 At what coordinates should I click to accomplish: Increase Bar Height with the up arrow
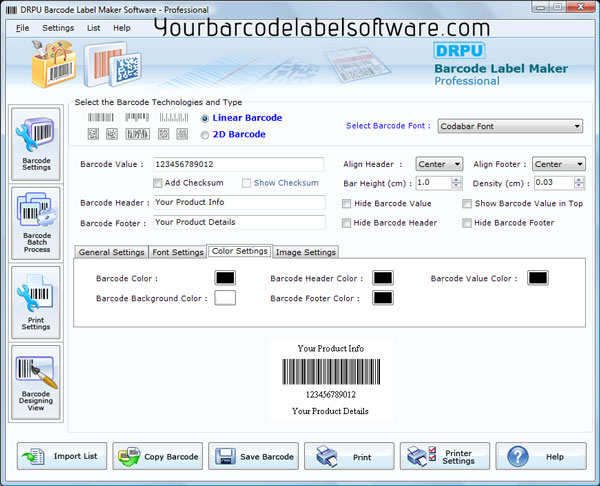pos(456,179)
